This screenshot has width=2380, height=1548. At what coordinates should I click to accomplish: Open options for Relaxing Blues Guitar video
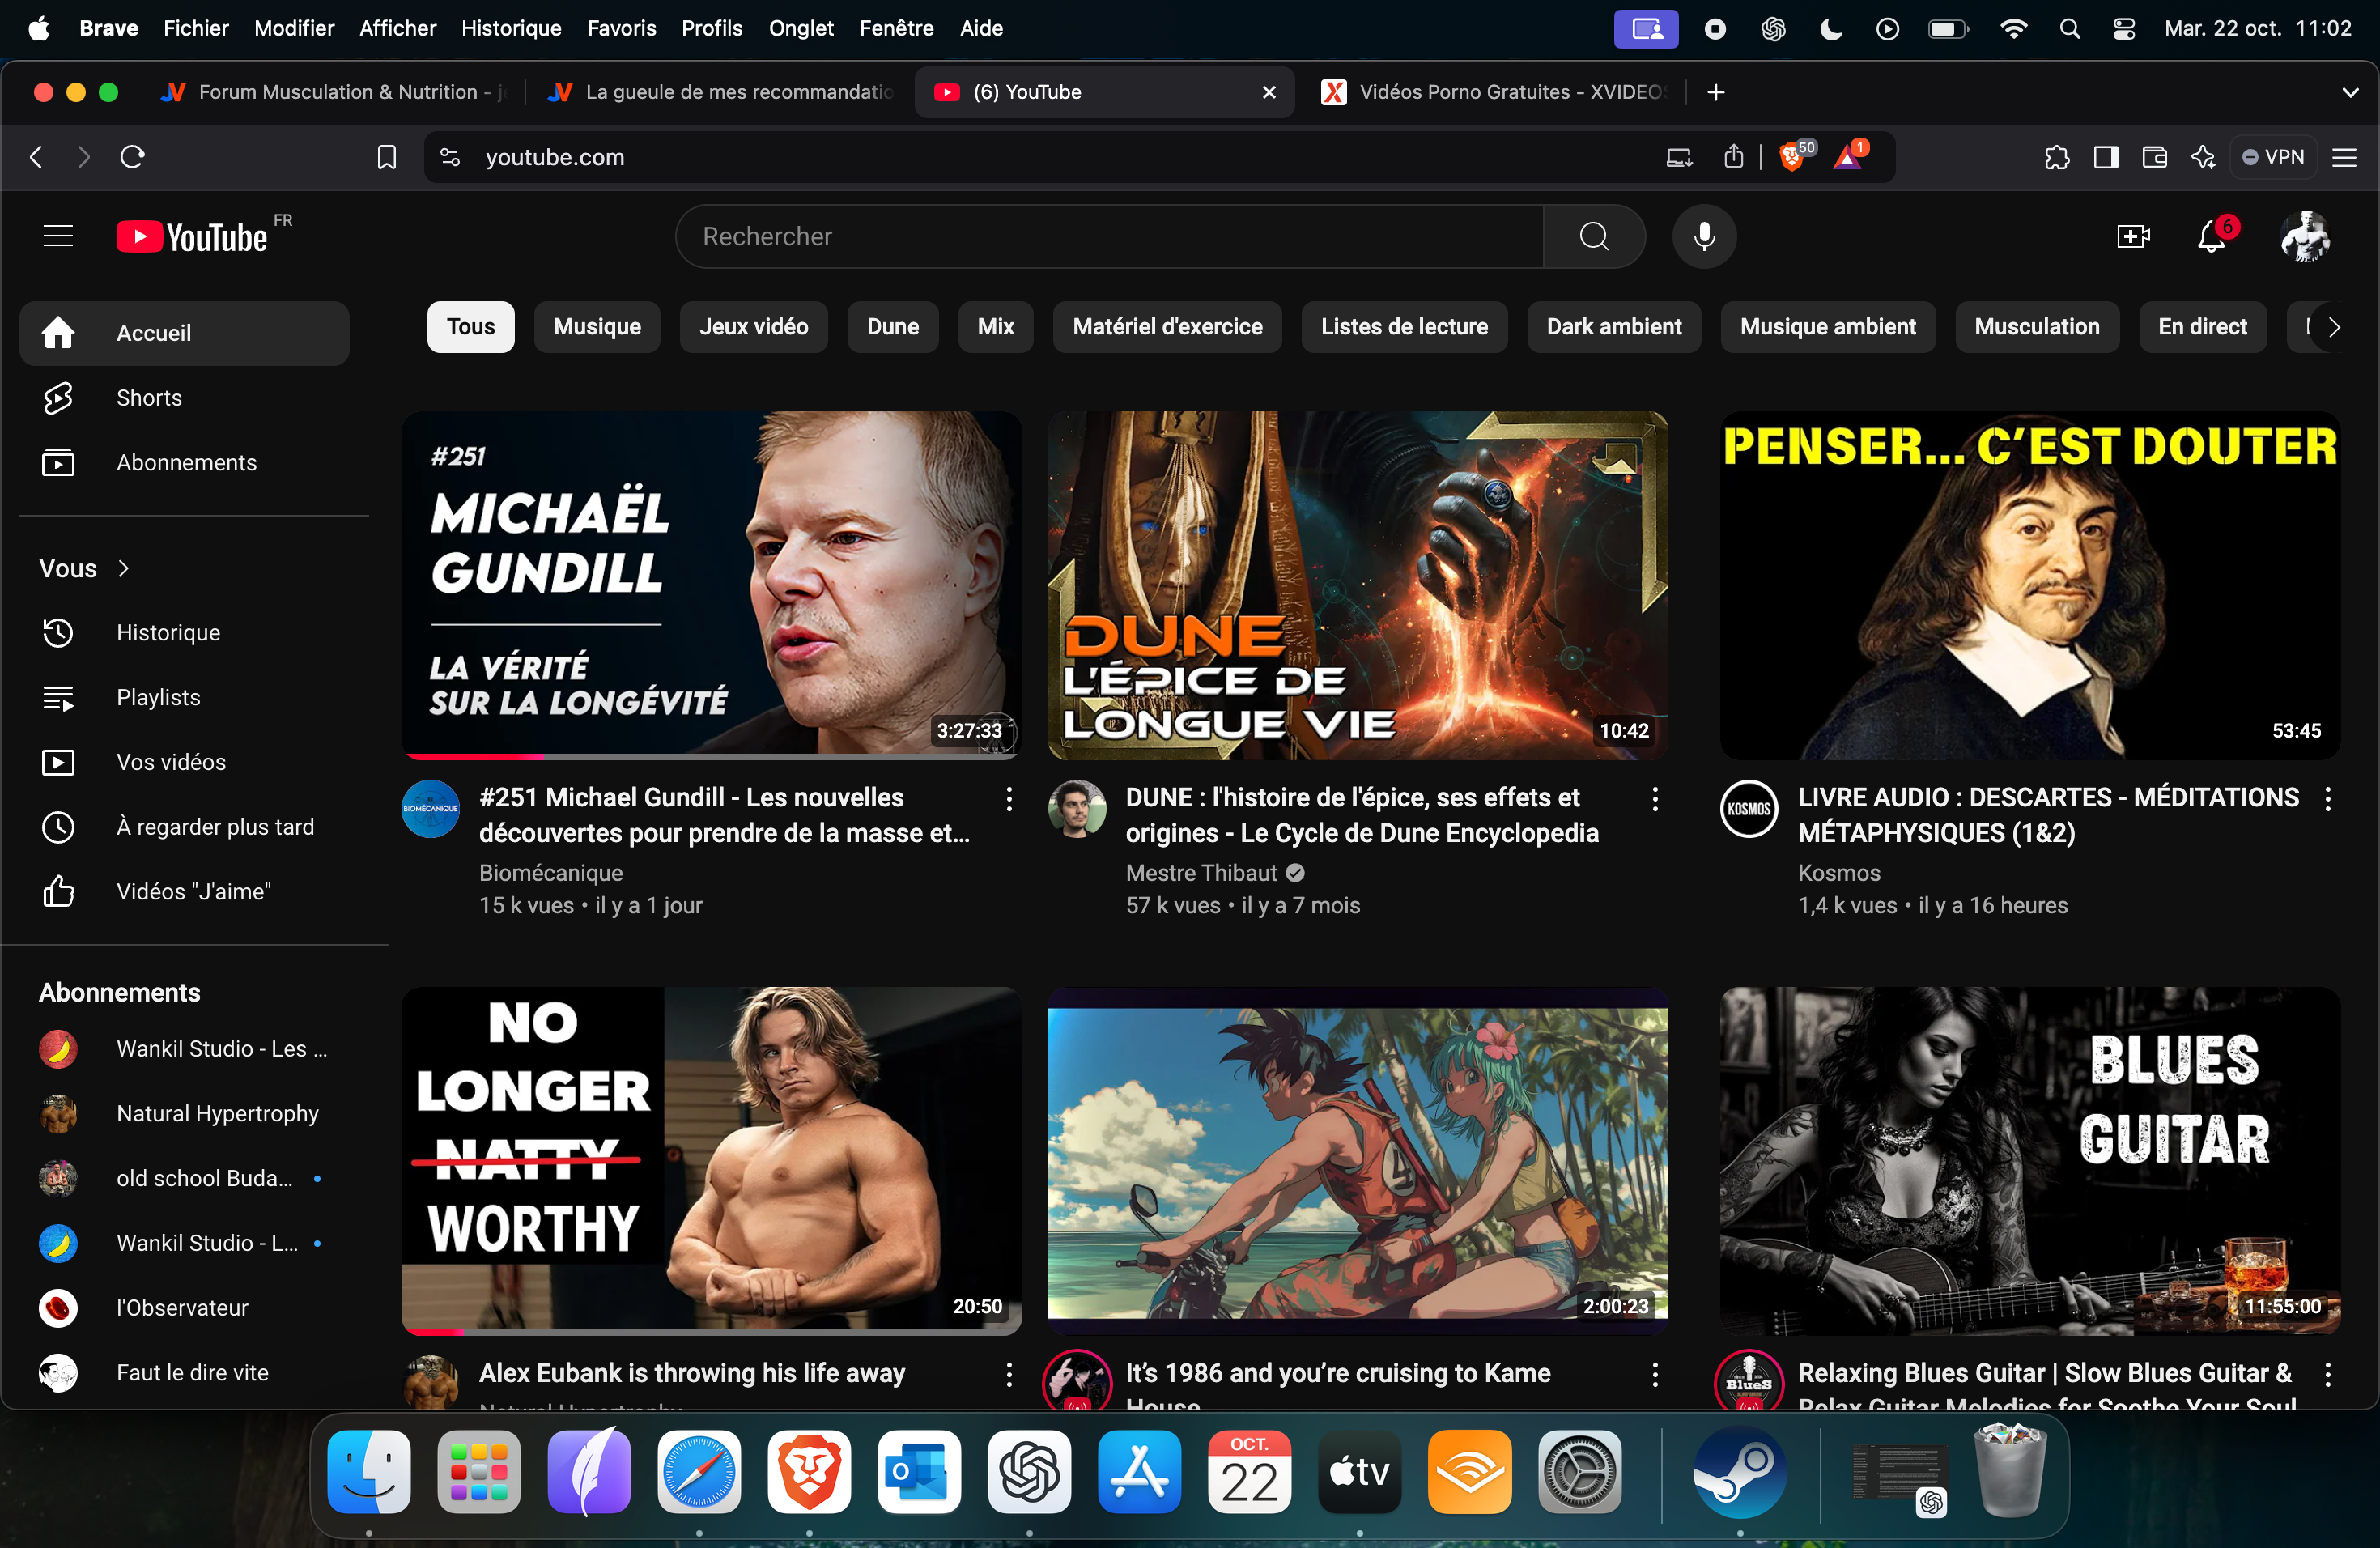click(2327, 1374)
